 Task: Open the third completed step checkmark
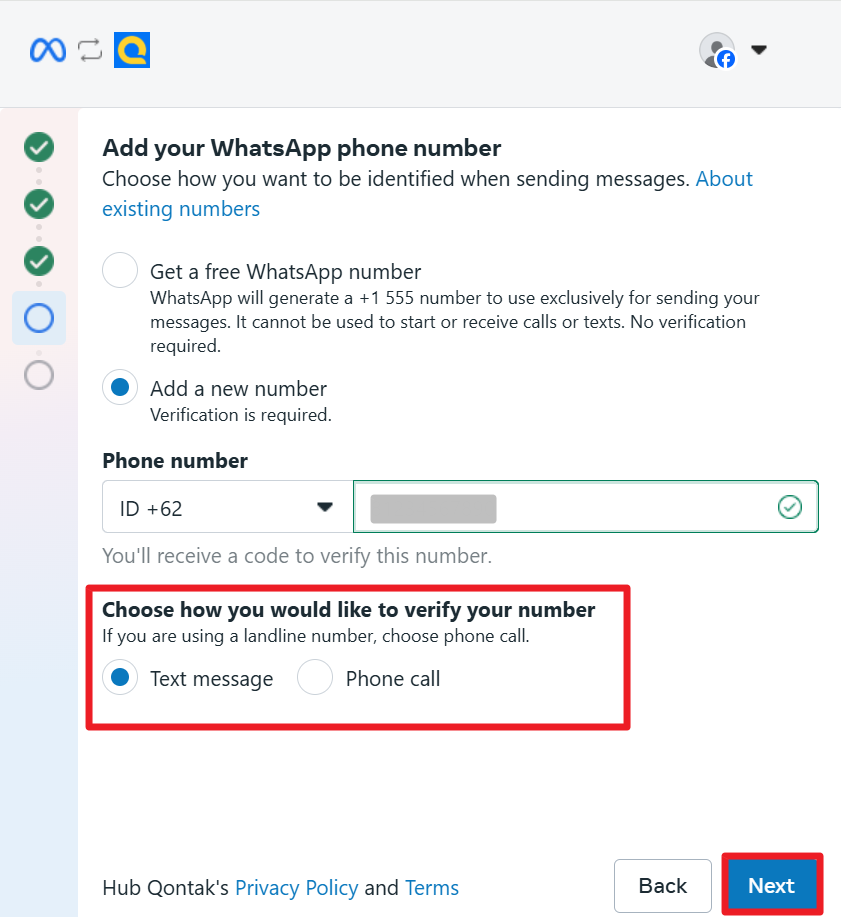(x=39, y=261)
